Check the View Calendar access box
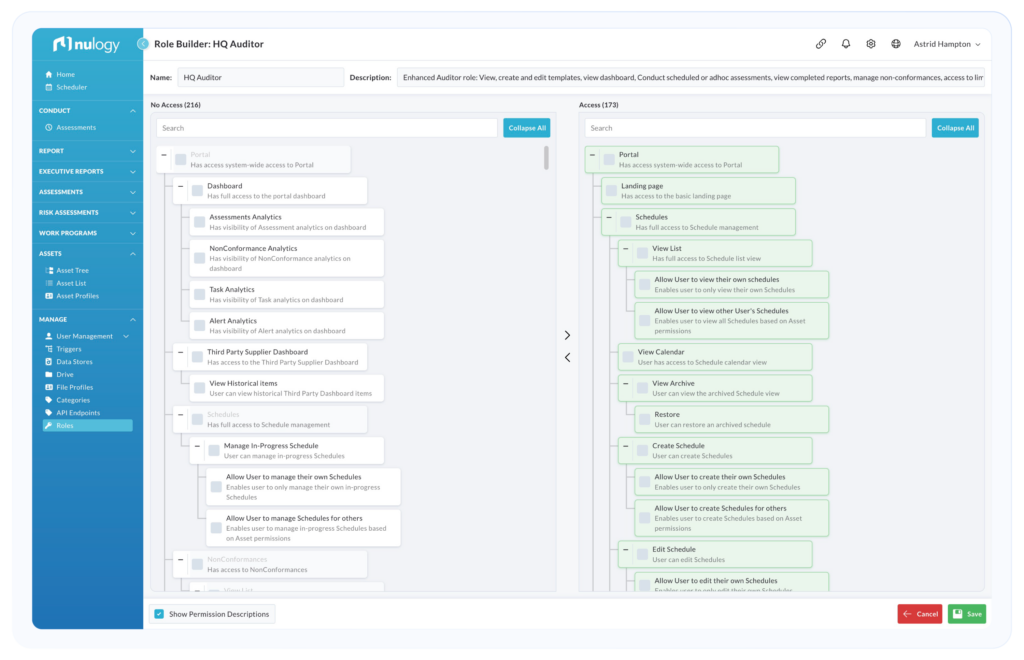1024x660 pixels. [x=628, y=356]
